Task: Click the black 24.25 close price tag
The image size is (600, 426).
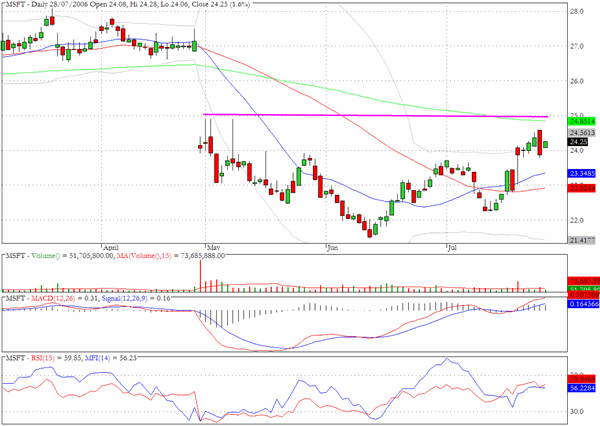Action: pos(578,142)
